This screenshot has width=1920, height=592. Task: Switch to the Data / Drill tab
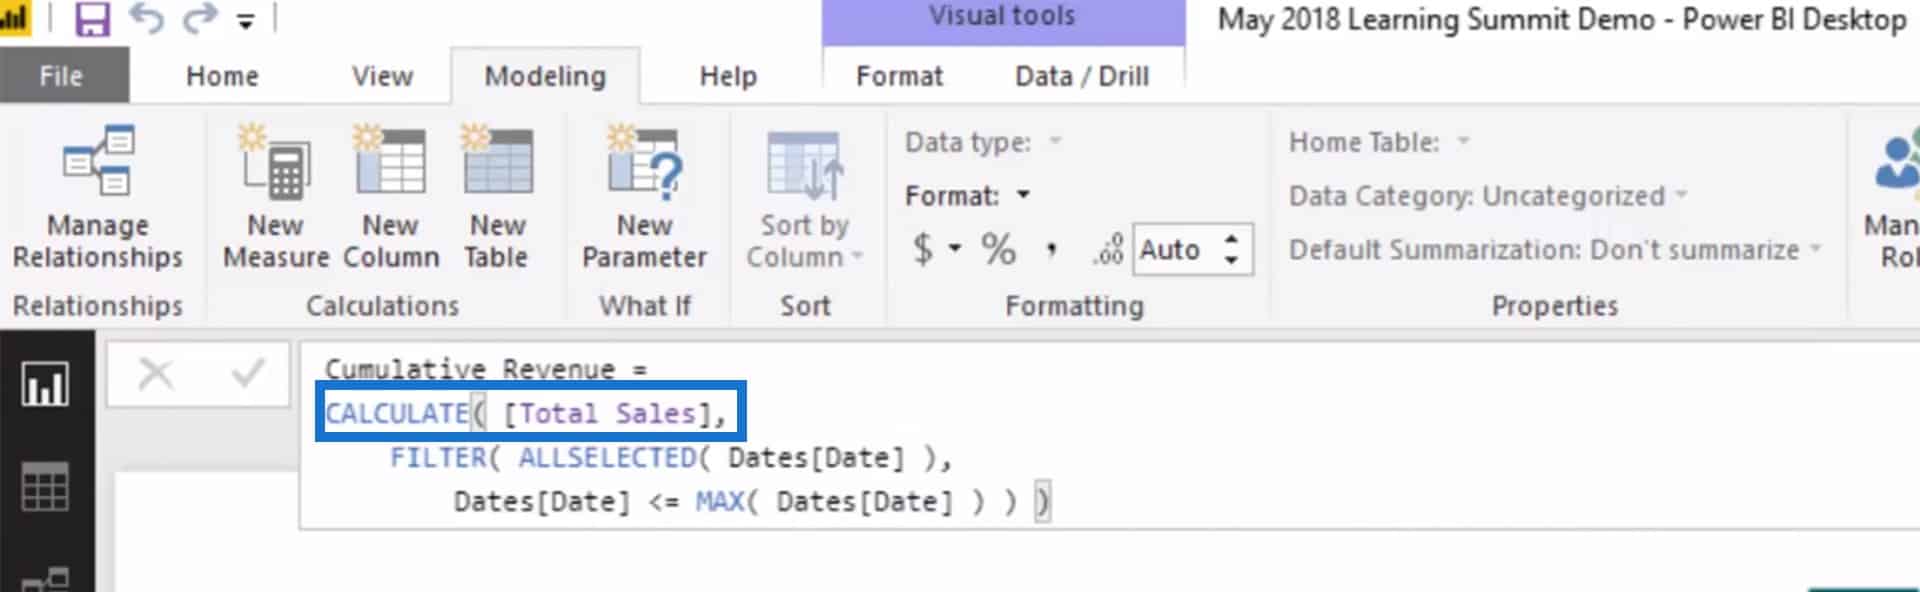(x=1082, y=76)
